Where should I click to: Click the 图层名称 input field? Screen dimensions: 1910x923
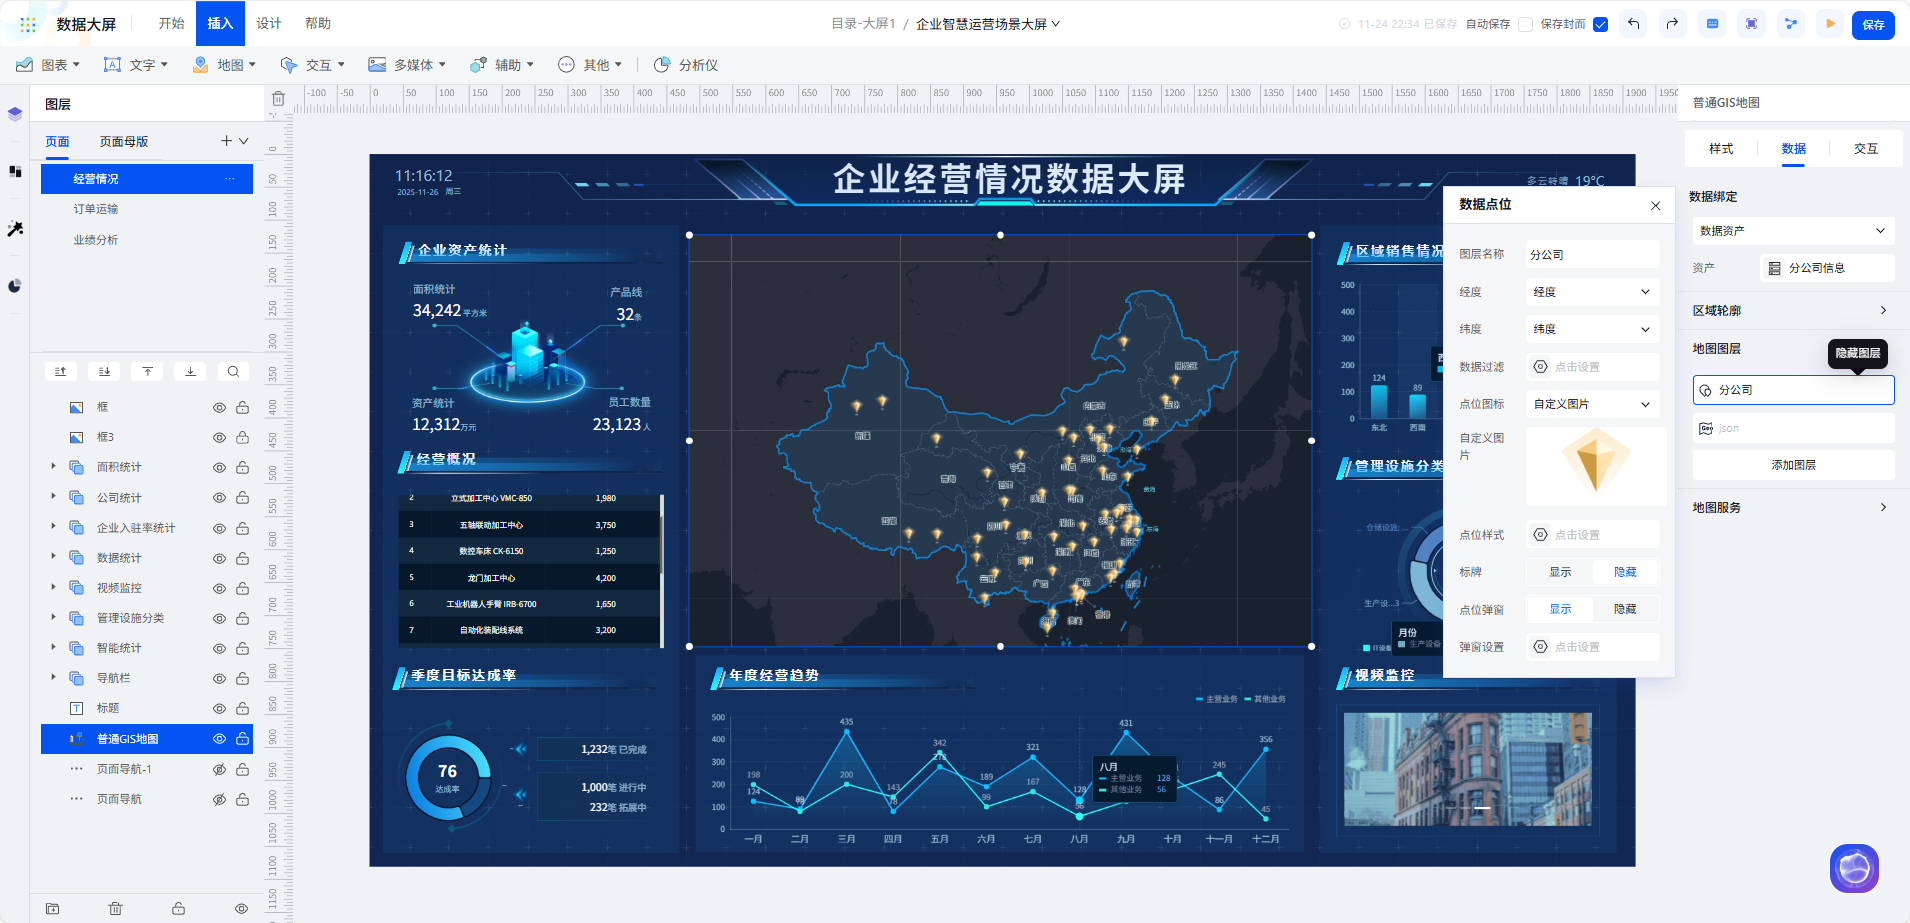(1591, 255)
